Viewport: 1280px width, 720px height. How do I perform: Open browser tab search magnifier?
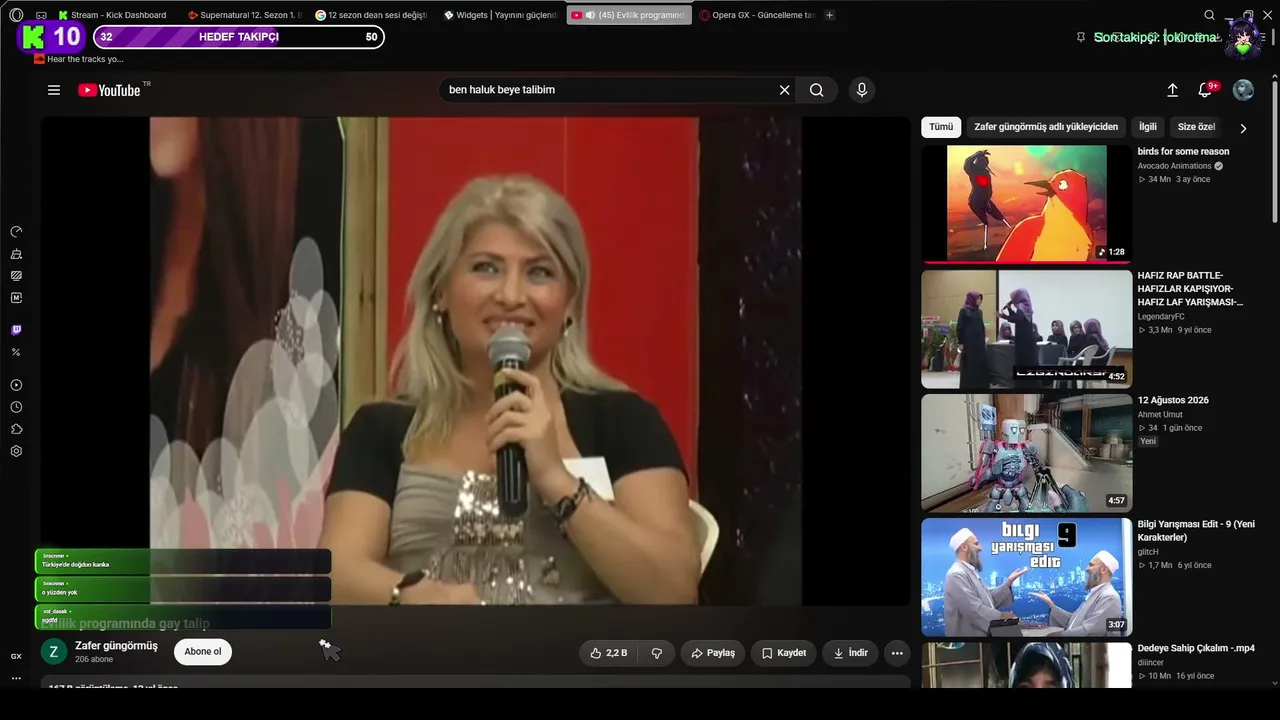(x=1209, y=15)
